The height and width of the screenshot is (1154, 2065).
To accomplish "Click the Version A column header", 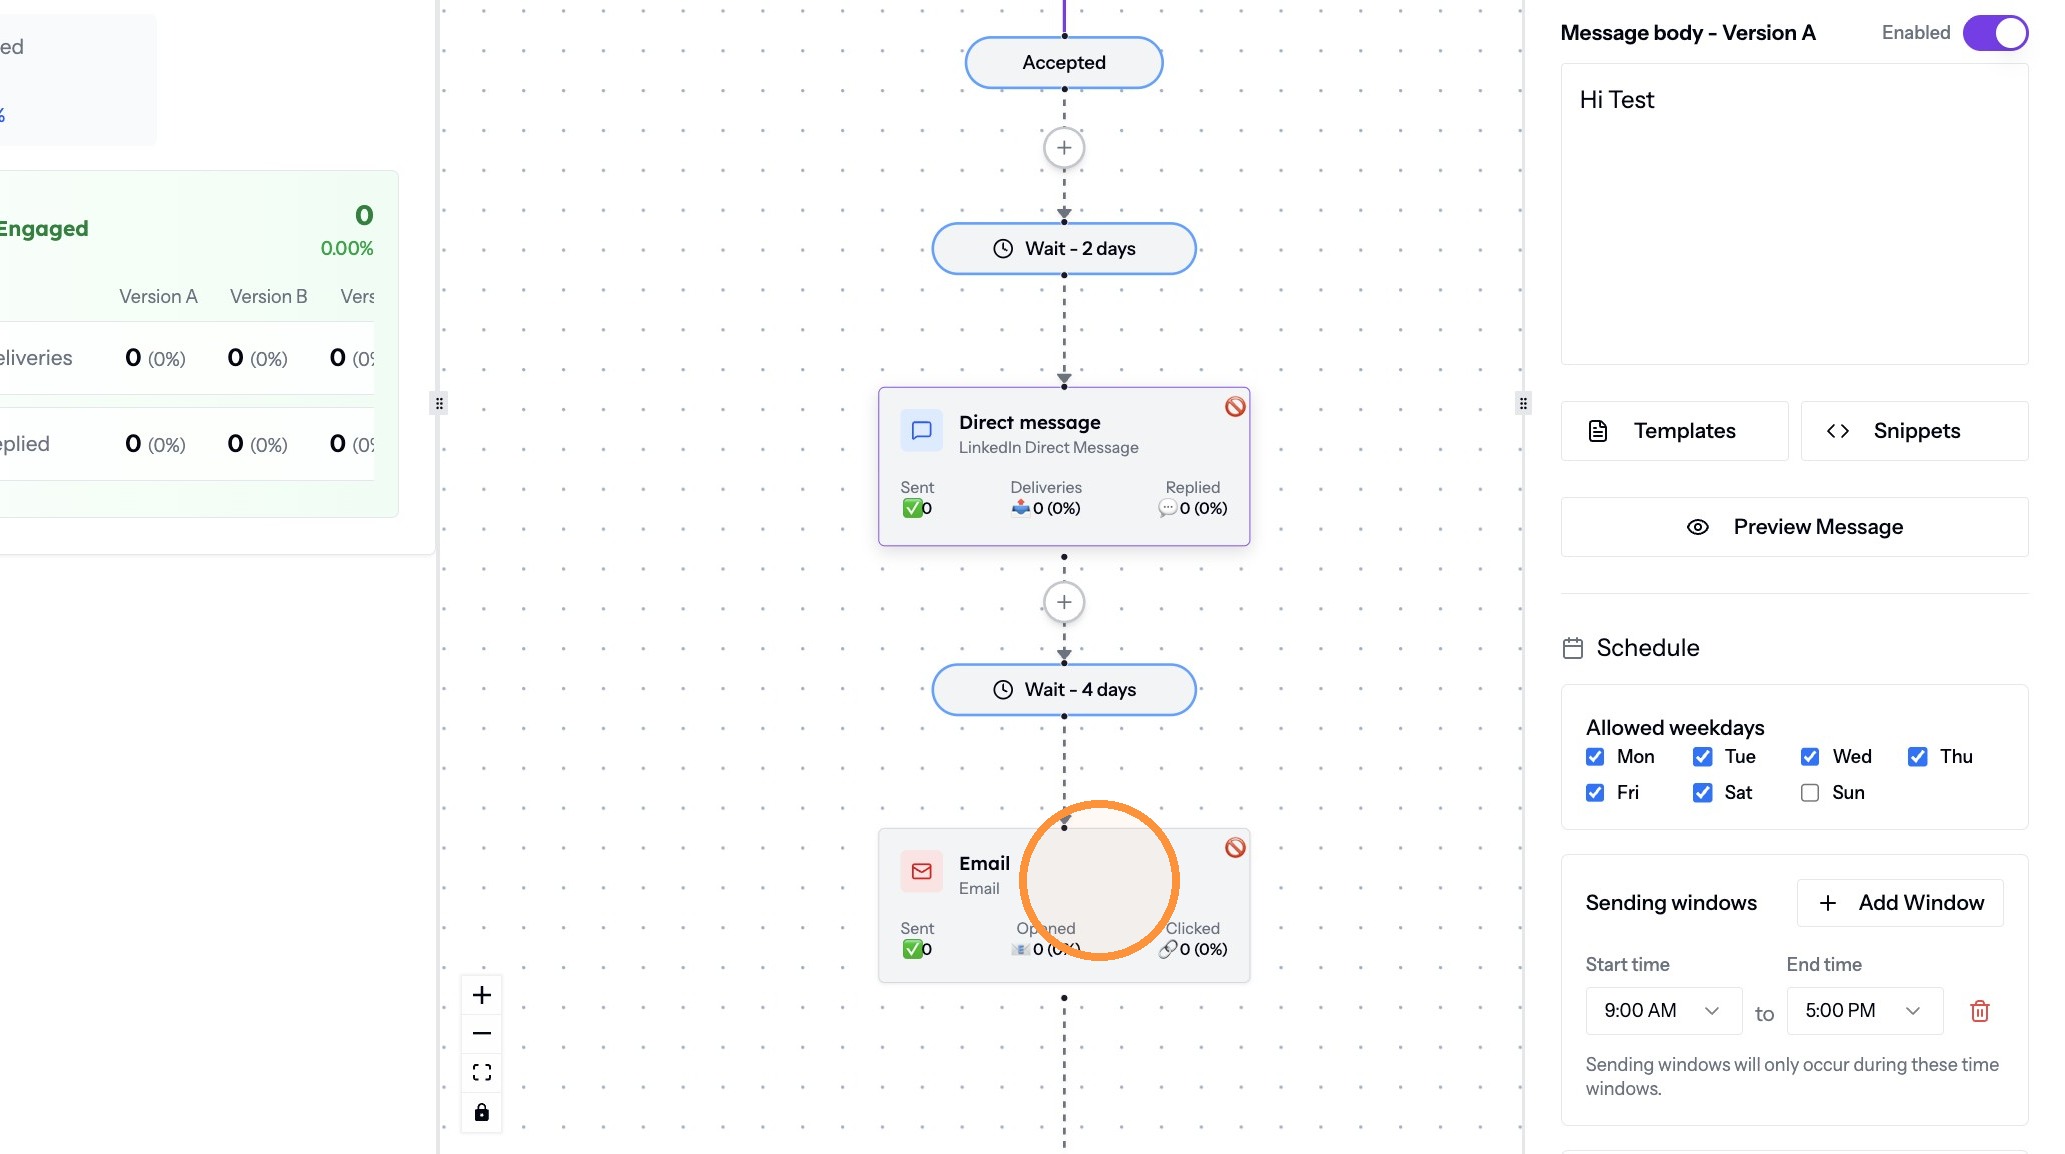I will (158, 297).
